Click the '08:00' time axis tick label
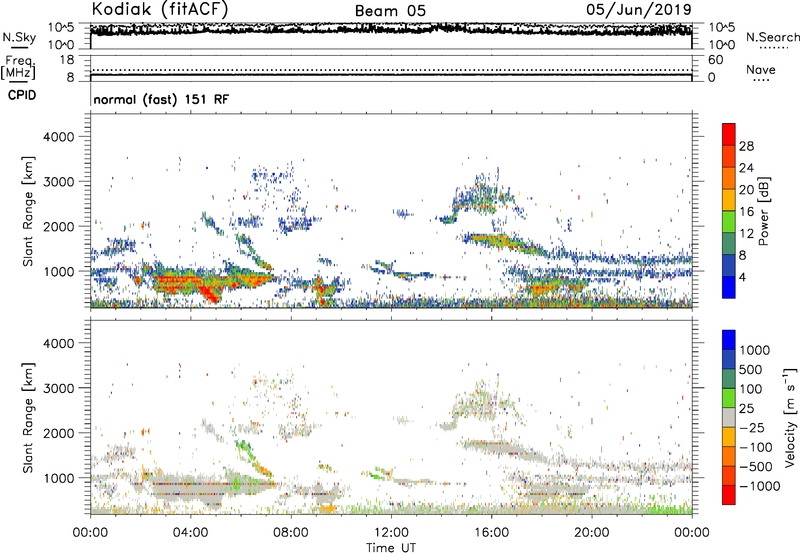Screen dimensions: 800x554 pyautogui.click(x=291, y=533)
